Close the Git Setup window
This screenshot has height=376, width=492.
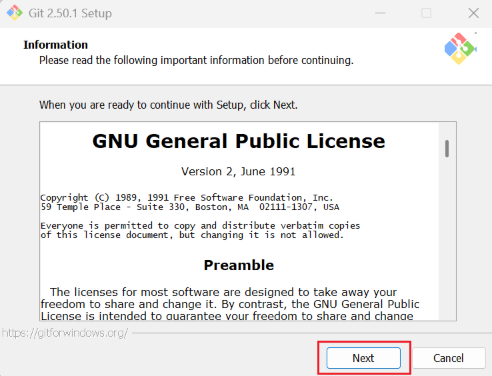tap(473, 13)
